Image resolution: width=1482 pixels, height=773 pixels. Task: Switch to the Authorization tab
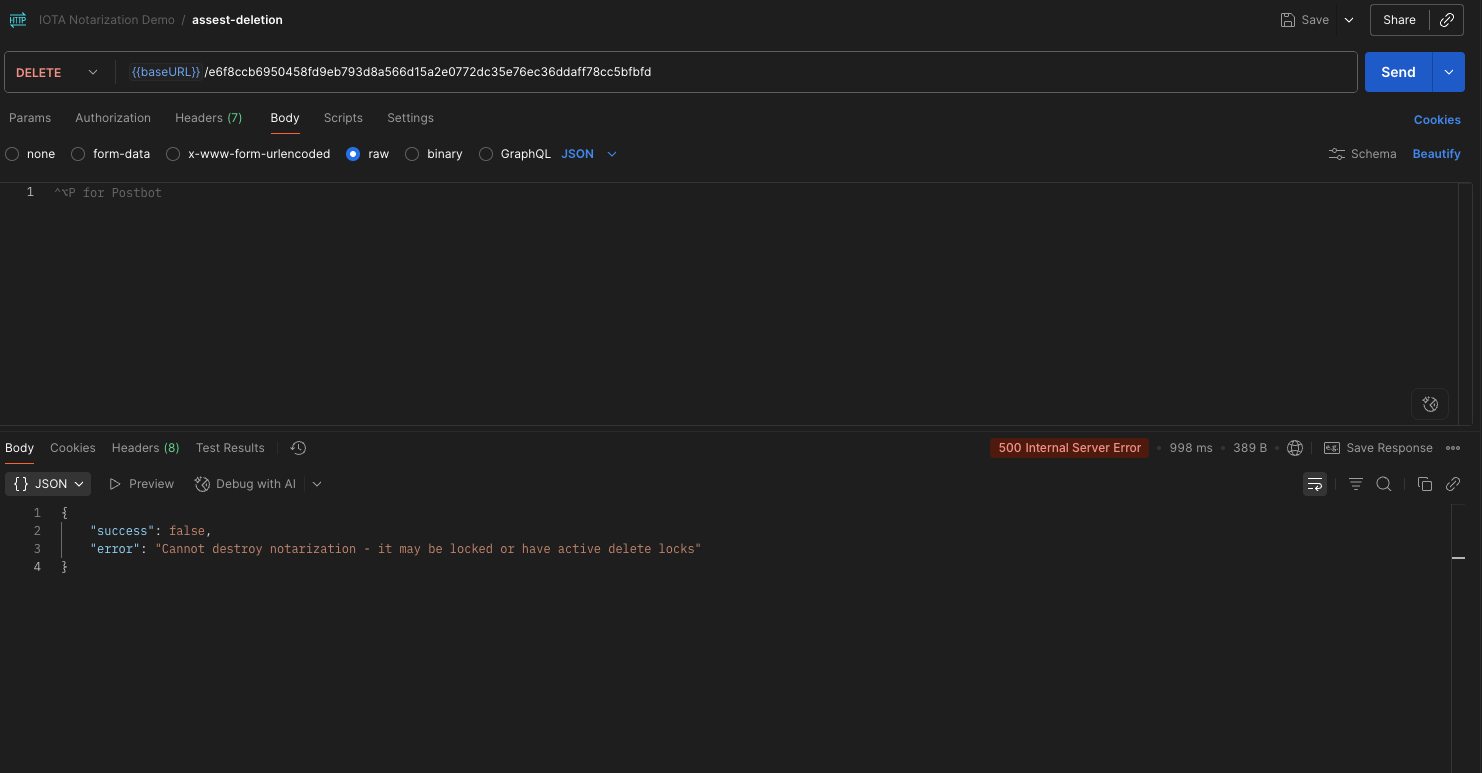click(112, 117)
